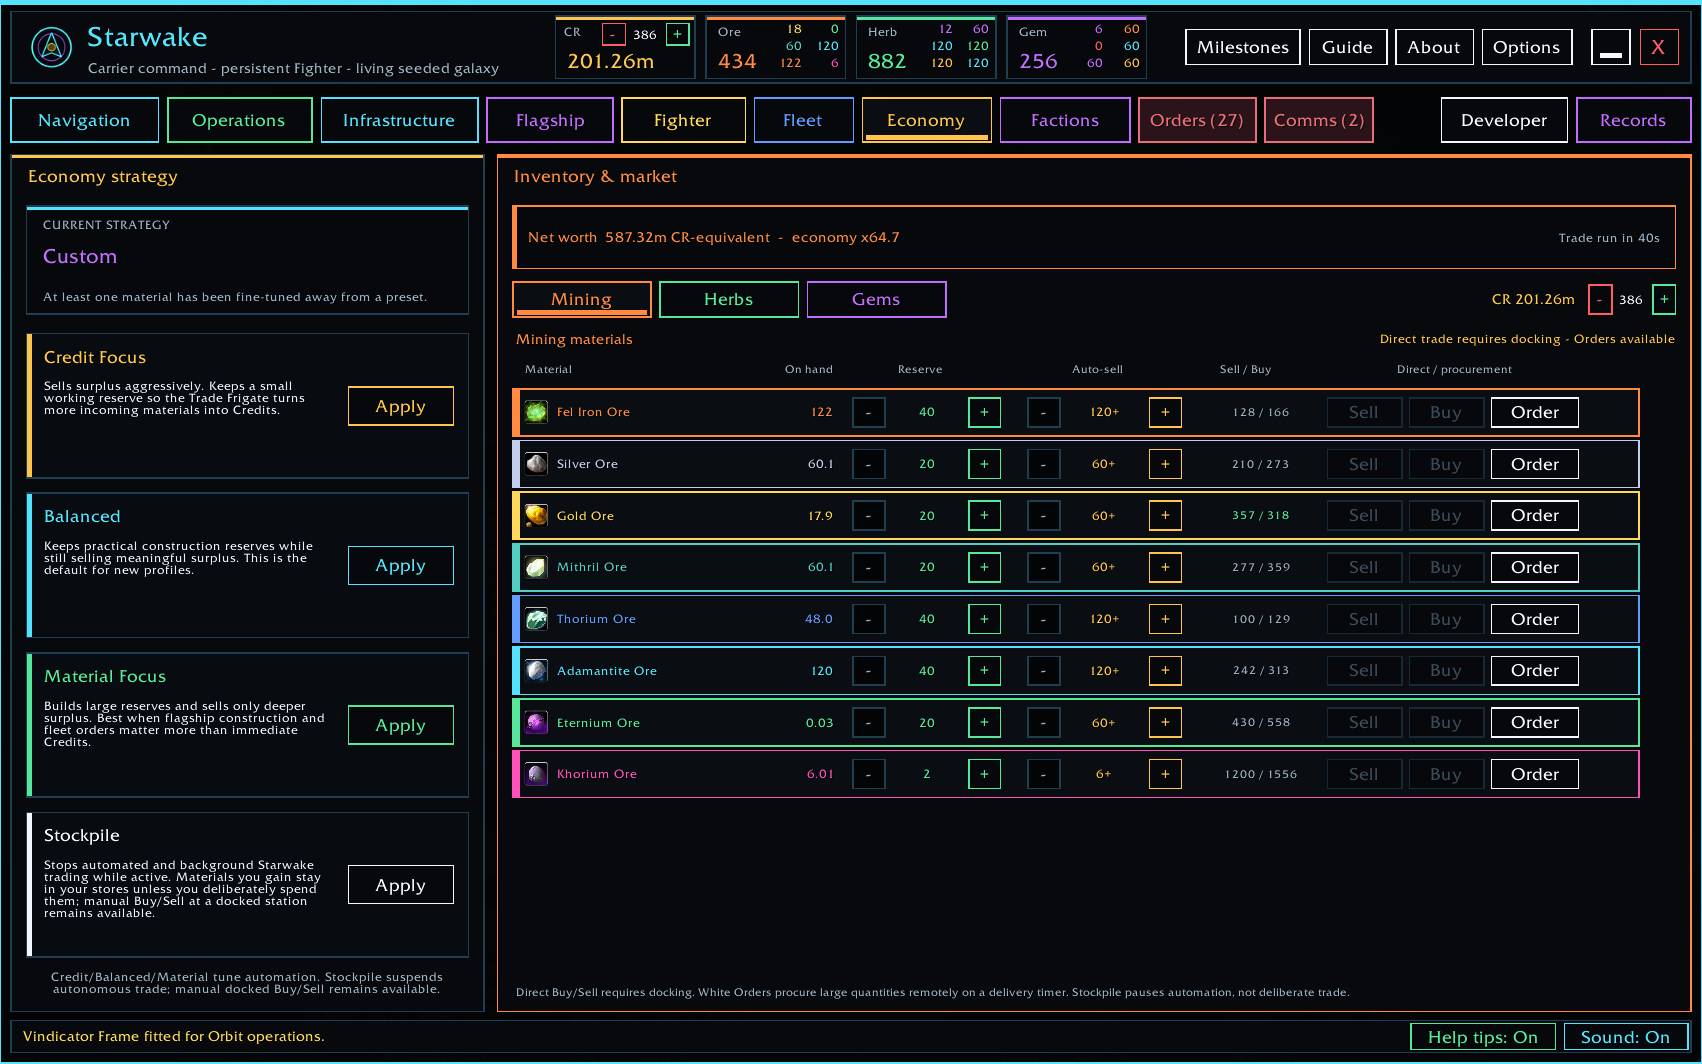Viewport: 1702px width, 1064px height.
Task: Increase Khorium Ore reserve
Action: [984, 774]
